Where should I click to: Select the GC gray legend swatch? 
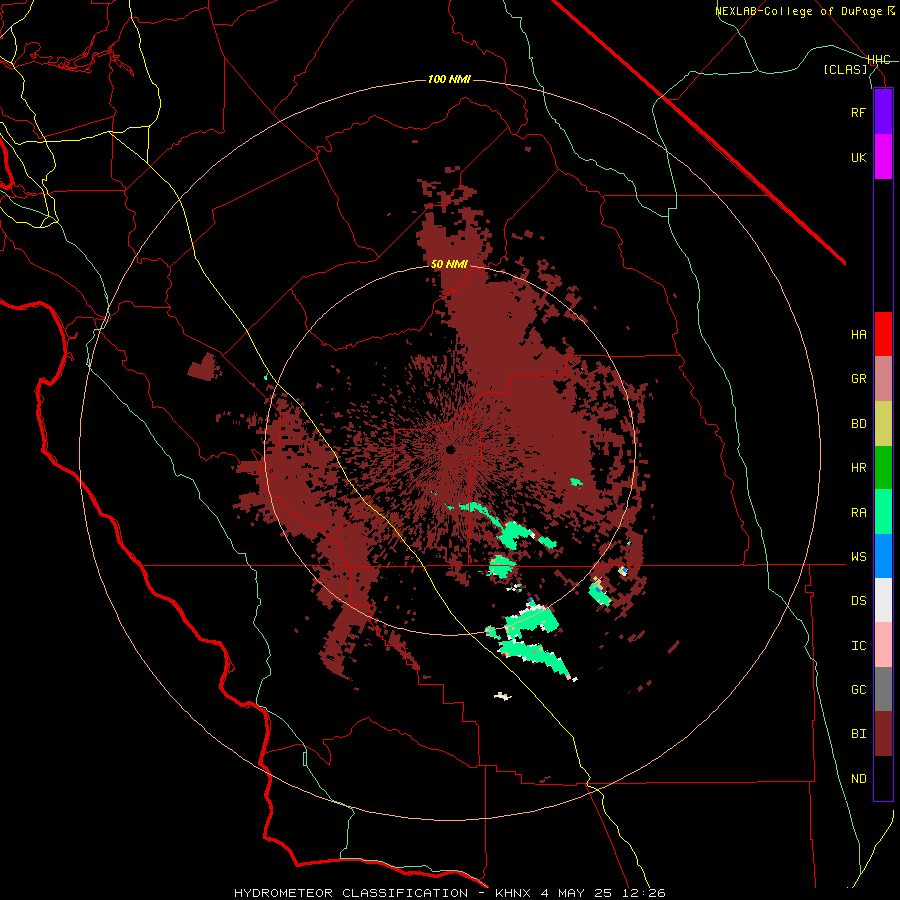[883, 689]
